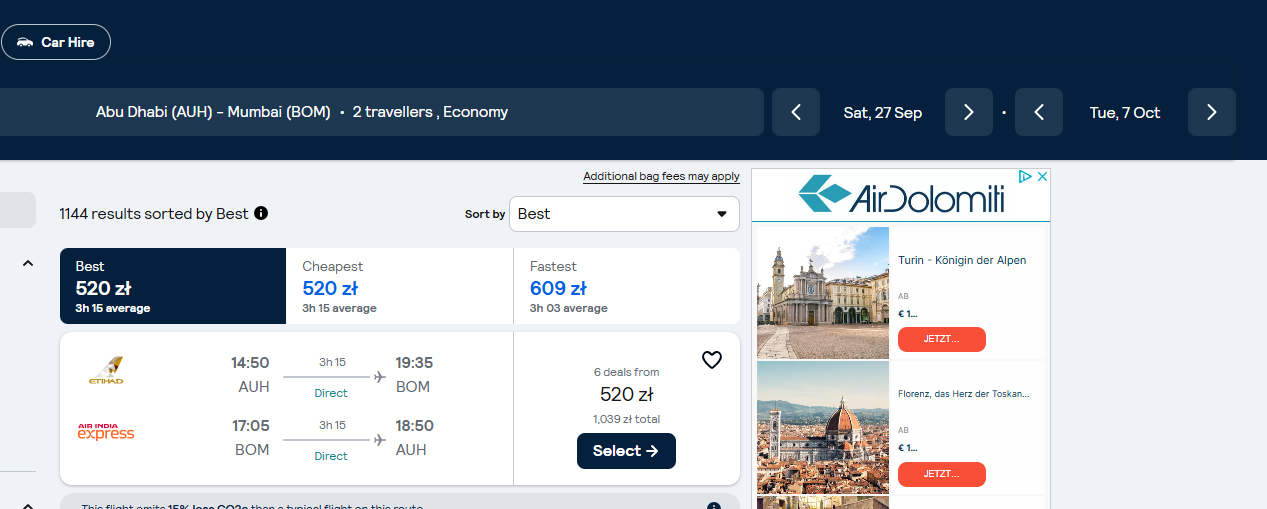Edit the Abu Dhabi – Mumbai search field
This screenshot has width=1267, height=509.
pos(382,112)
